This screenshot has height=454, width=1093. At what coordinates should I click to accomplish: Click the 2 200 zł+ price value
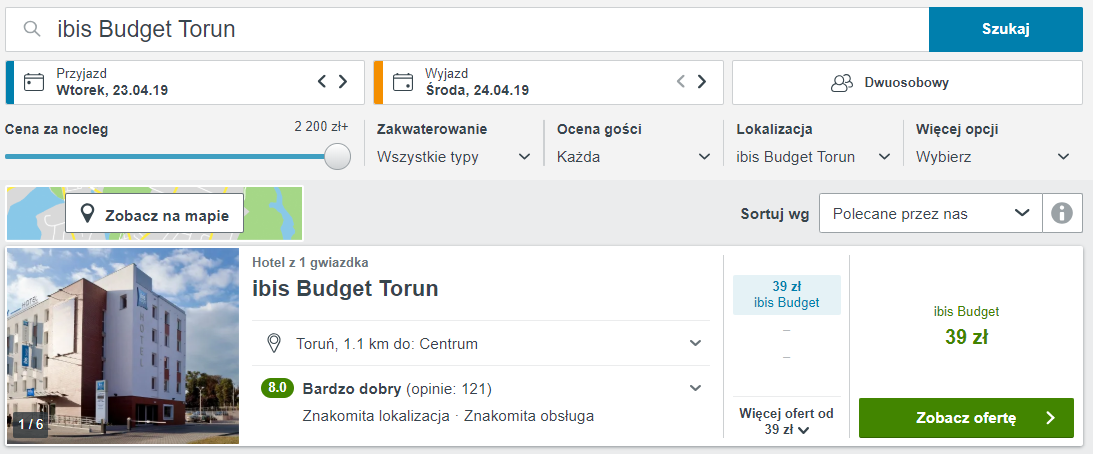pos(321,127)
